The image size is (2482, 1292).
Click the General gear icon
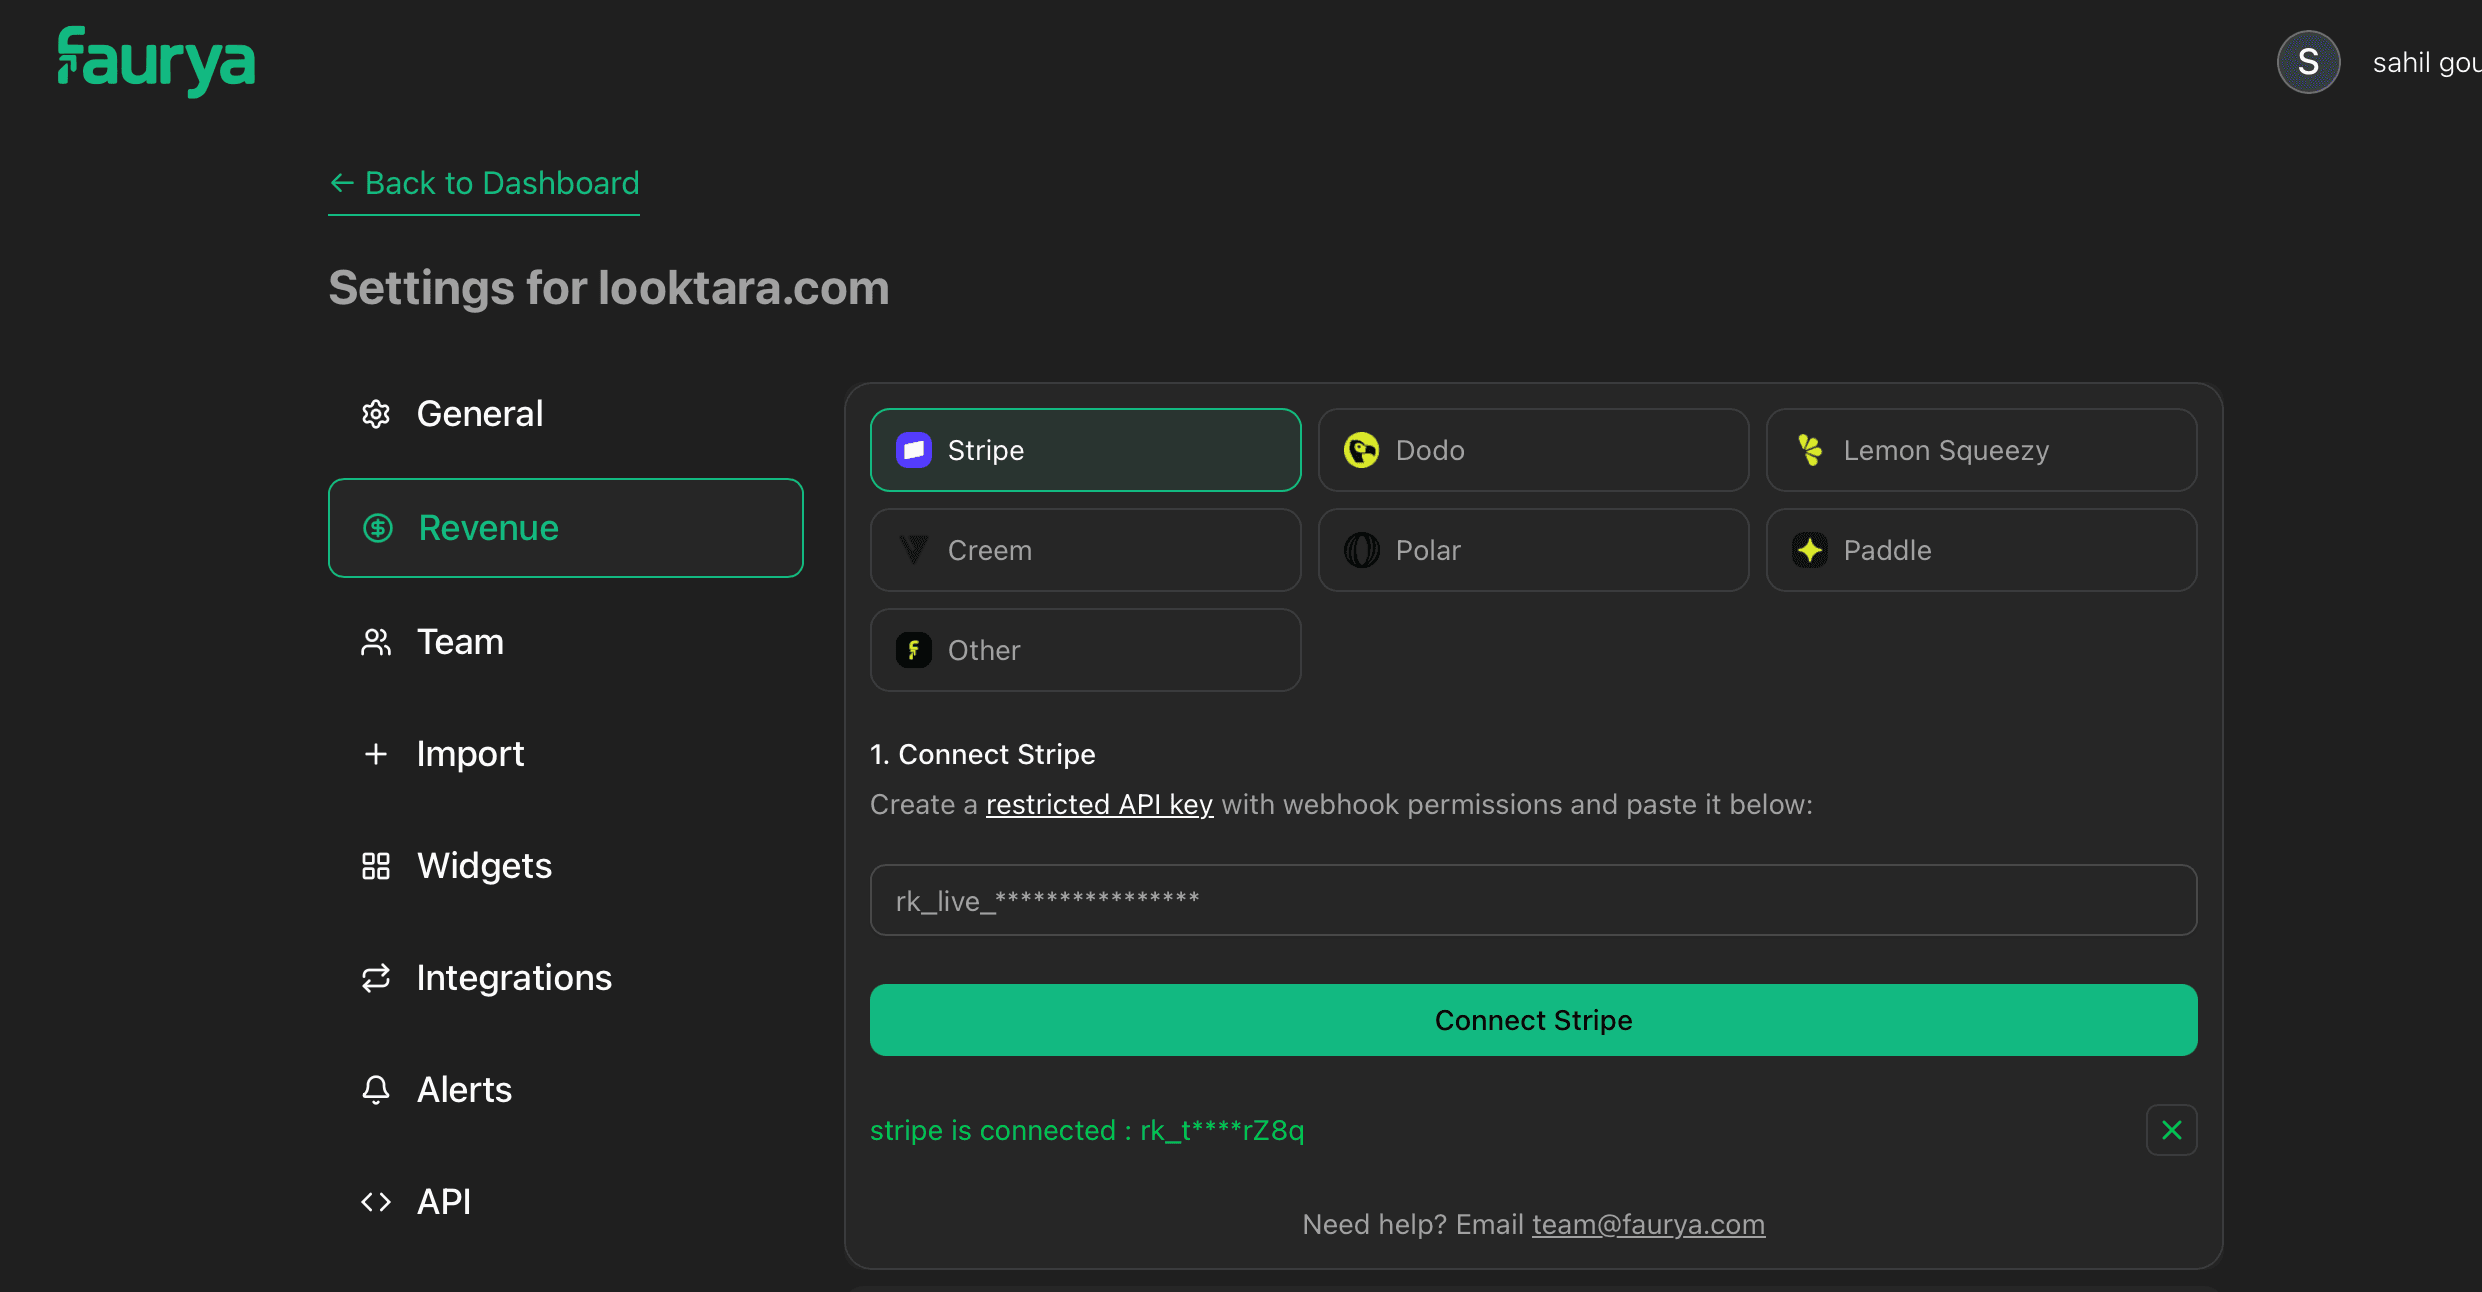[376, 414]
